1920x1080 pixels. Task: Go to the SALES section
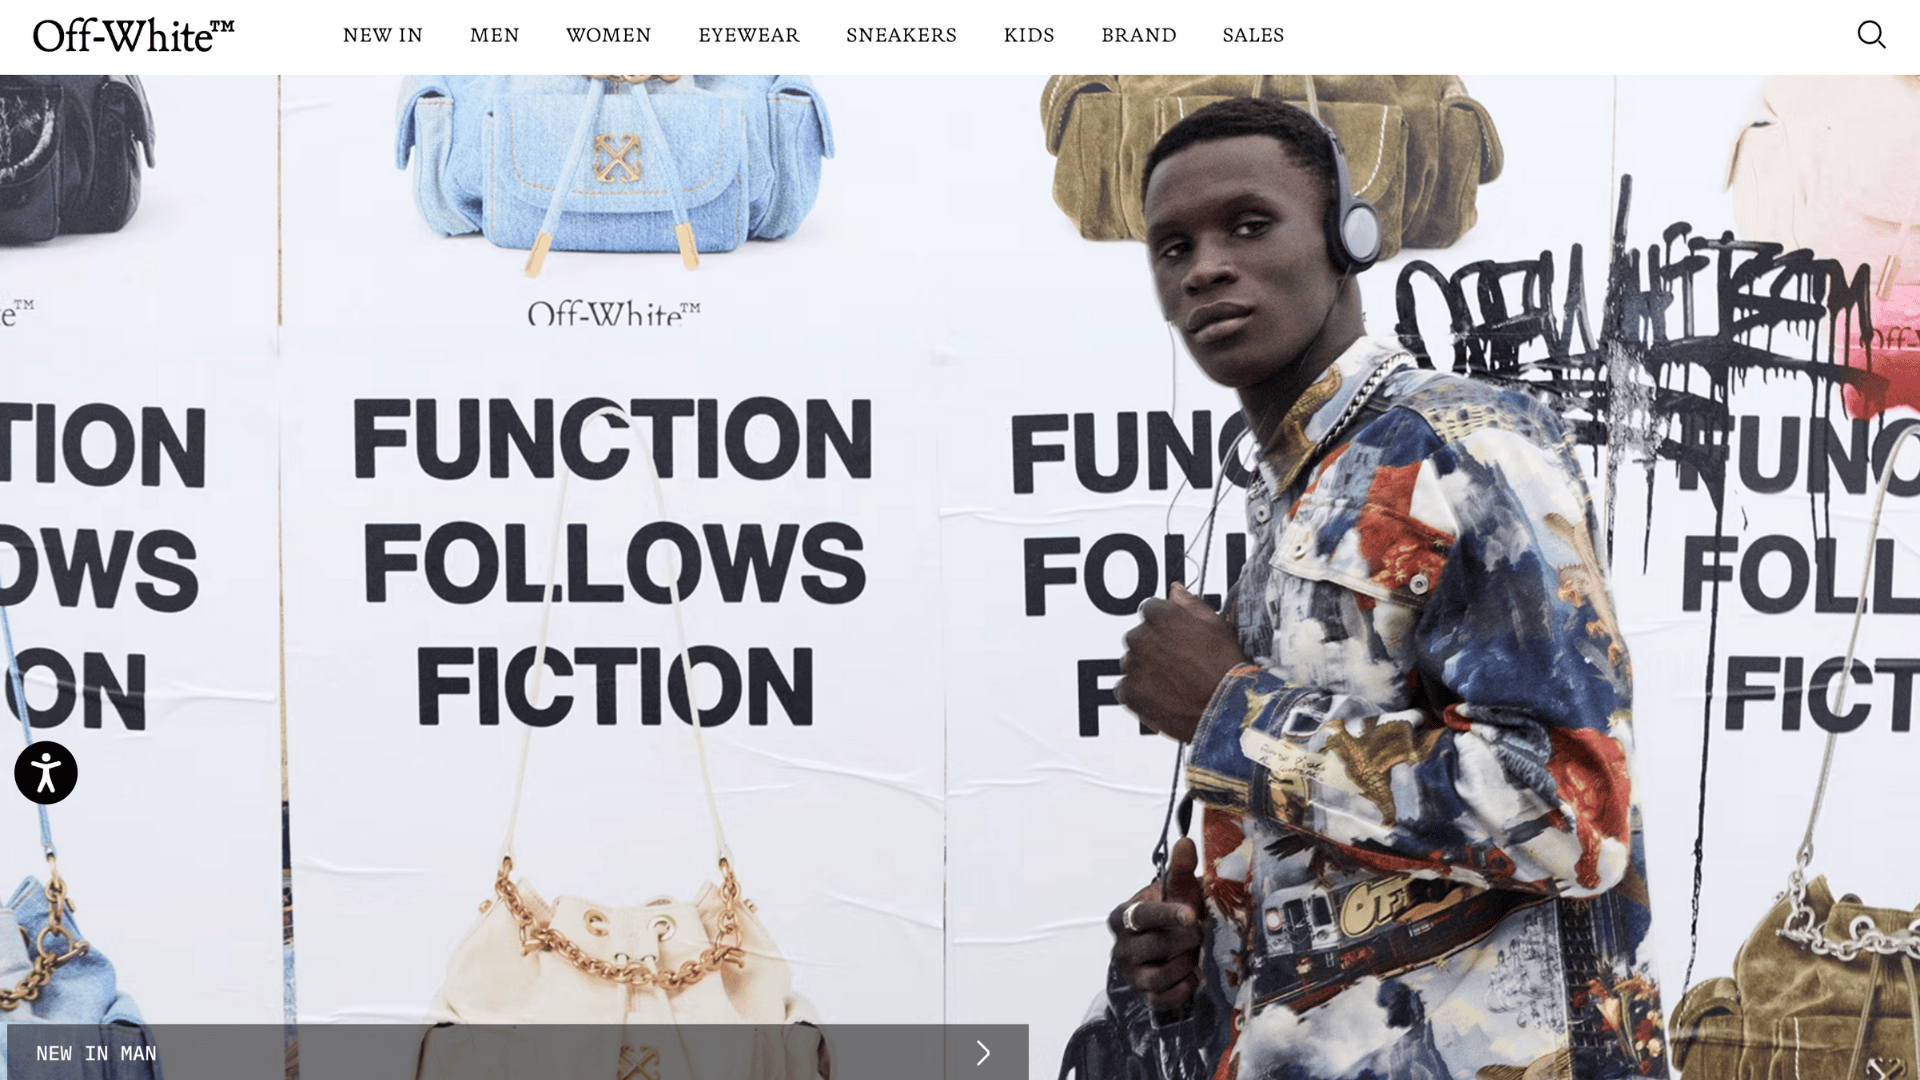[x=1253, y=35]
